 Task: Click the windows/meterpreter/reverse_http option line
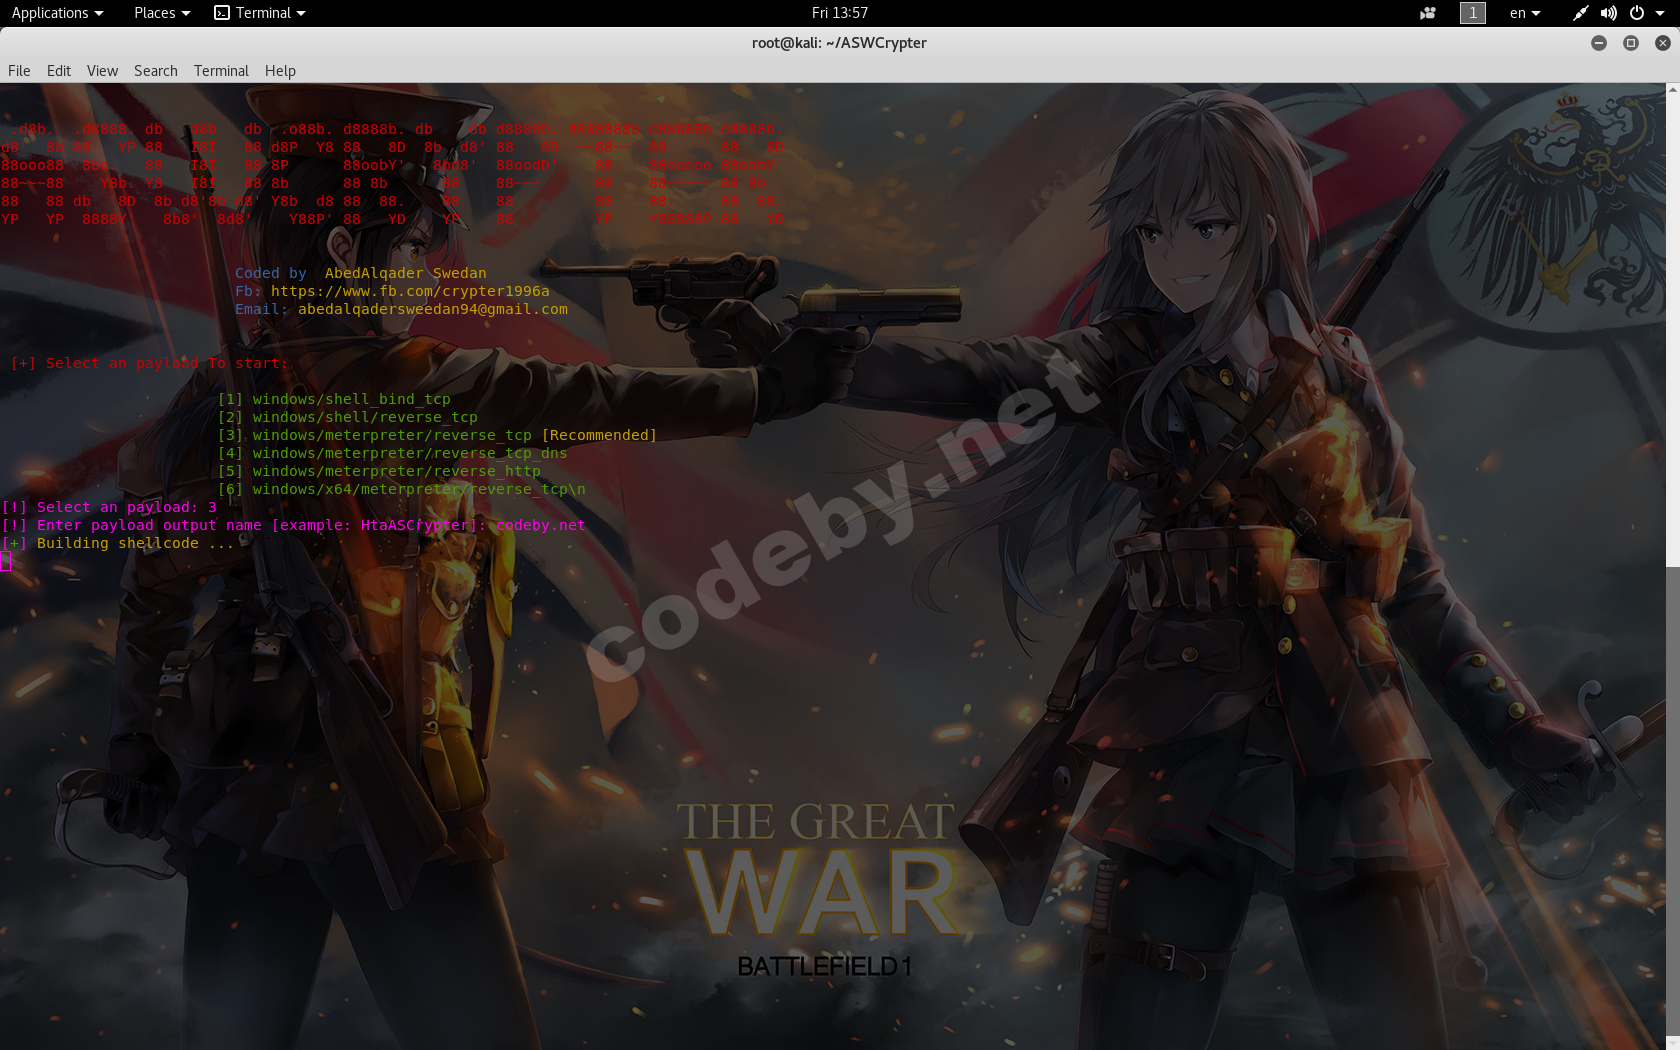[x=379, y=471]
